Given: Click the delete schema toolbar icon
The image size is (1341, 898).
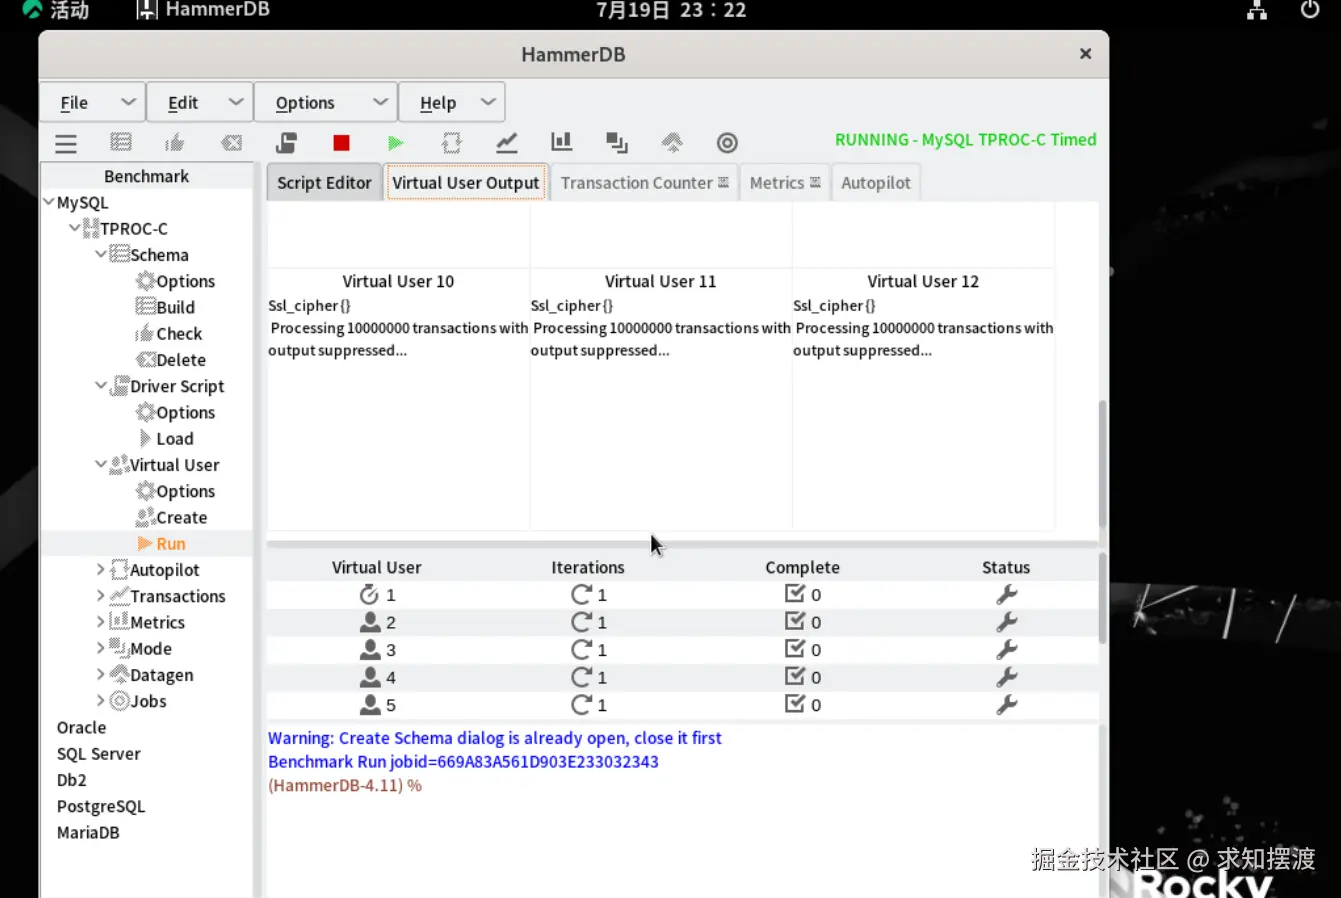Looking at the screenshot, I should tap(231, 142).
